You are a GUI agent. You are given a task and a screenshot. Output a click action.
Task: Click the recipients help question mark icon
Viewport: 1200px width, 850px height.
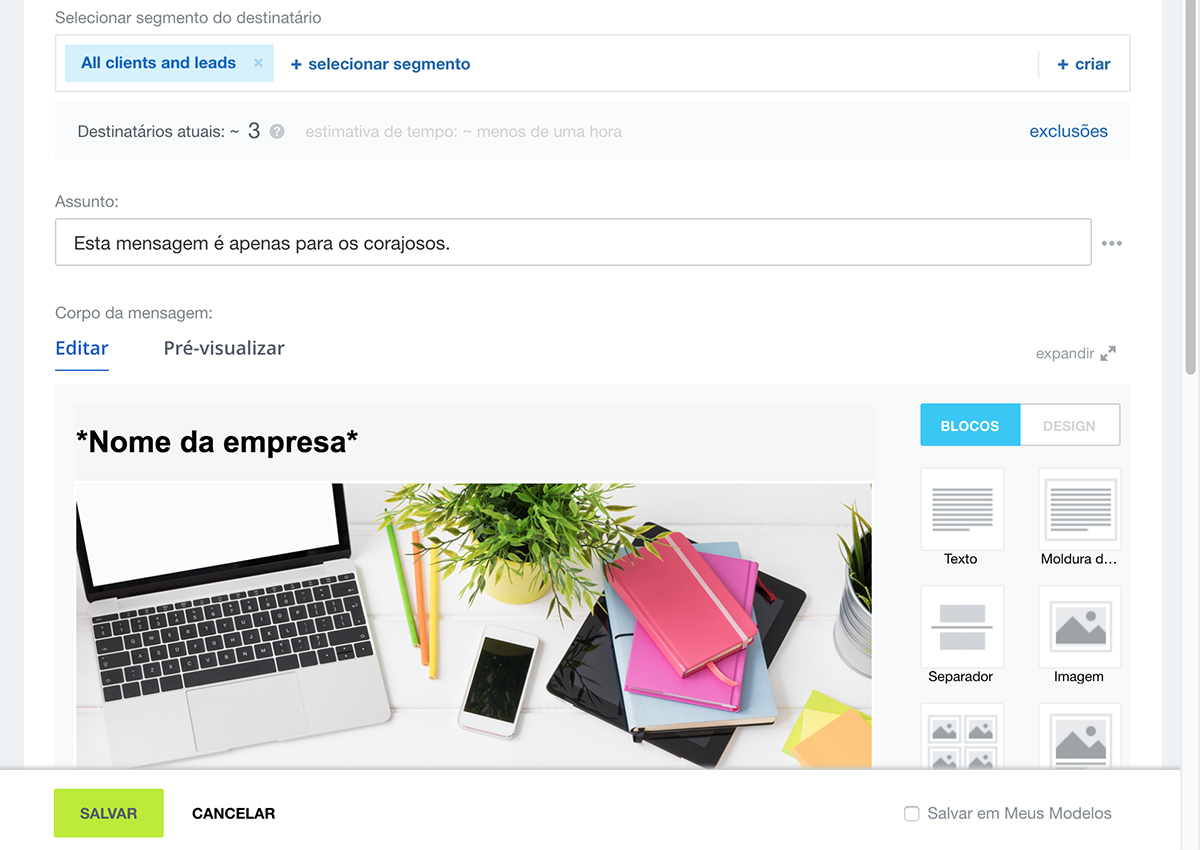click(x=277, y=132)
